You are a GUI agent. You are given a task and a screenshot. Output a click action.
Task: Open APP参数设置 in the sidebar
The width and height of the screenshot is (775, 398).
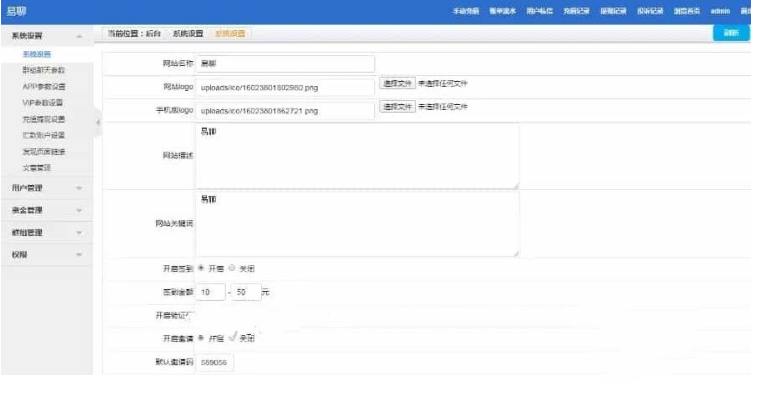click(x=44, y=87)
